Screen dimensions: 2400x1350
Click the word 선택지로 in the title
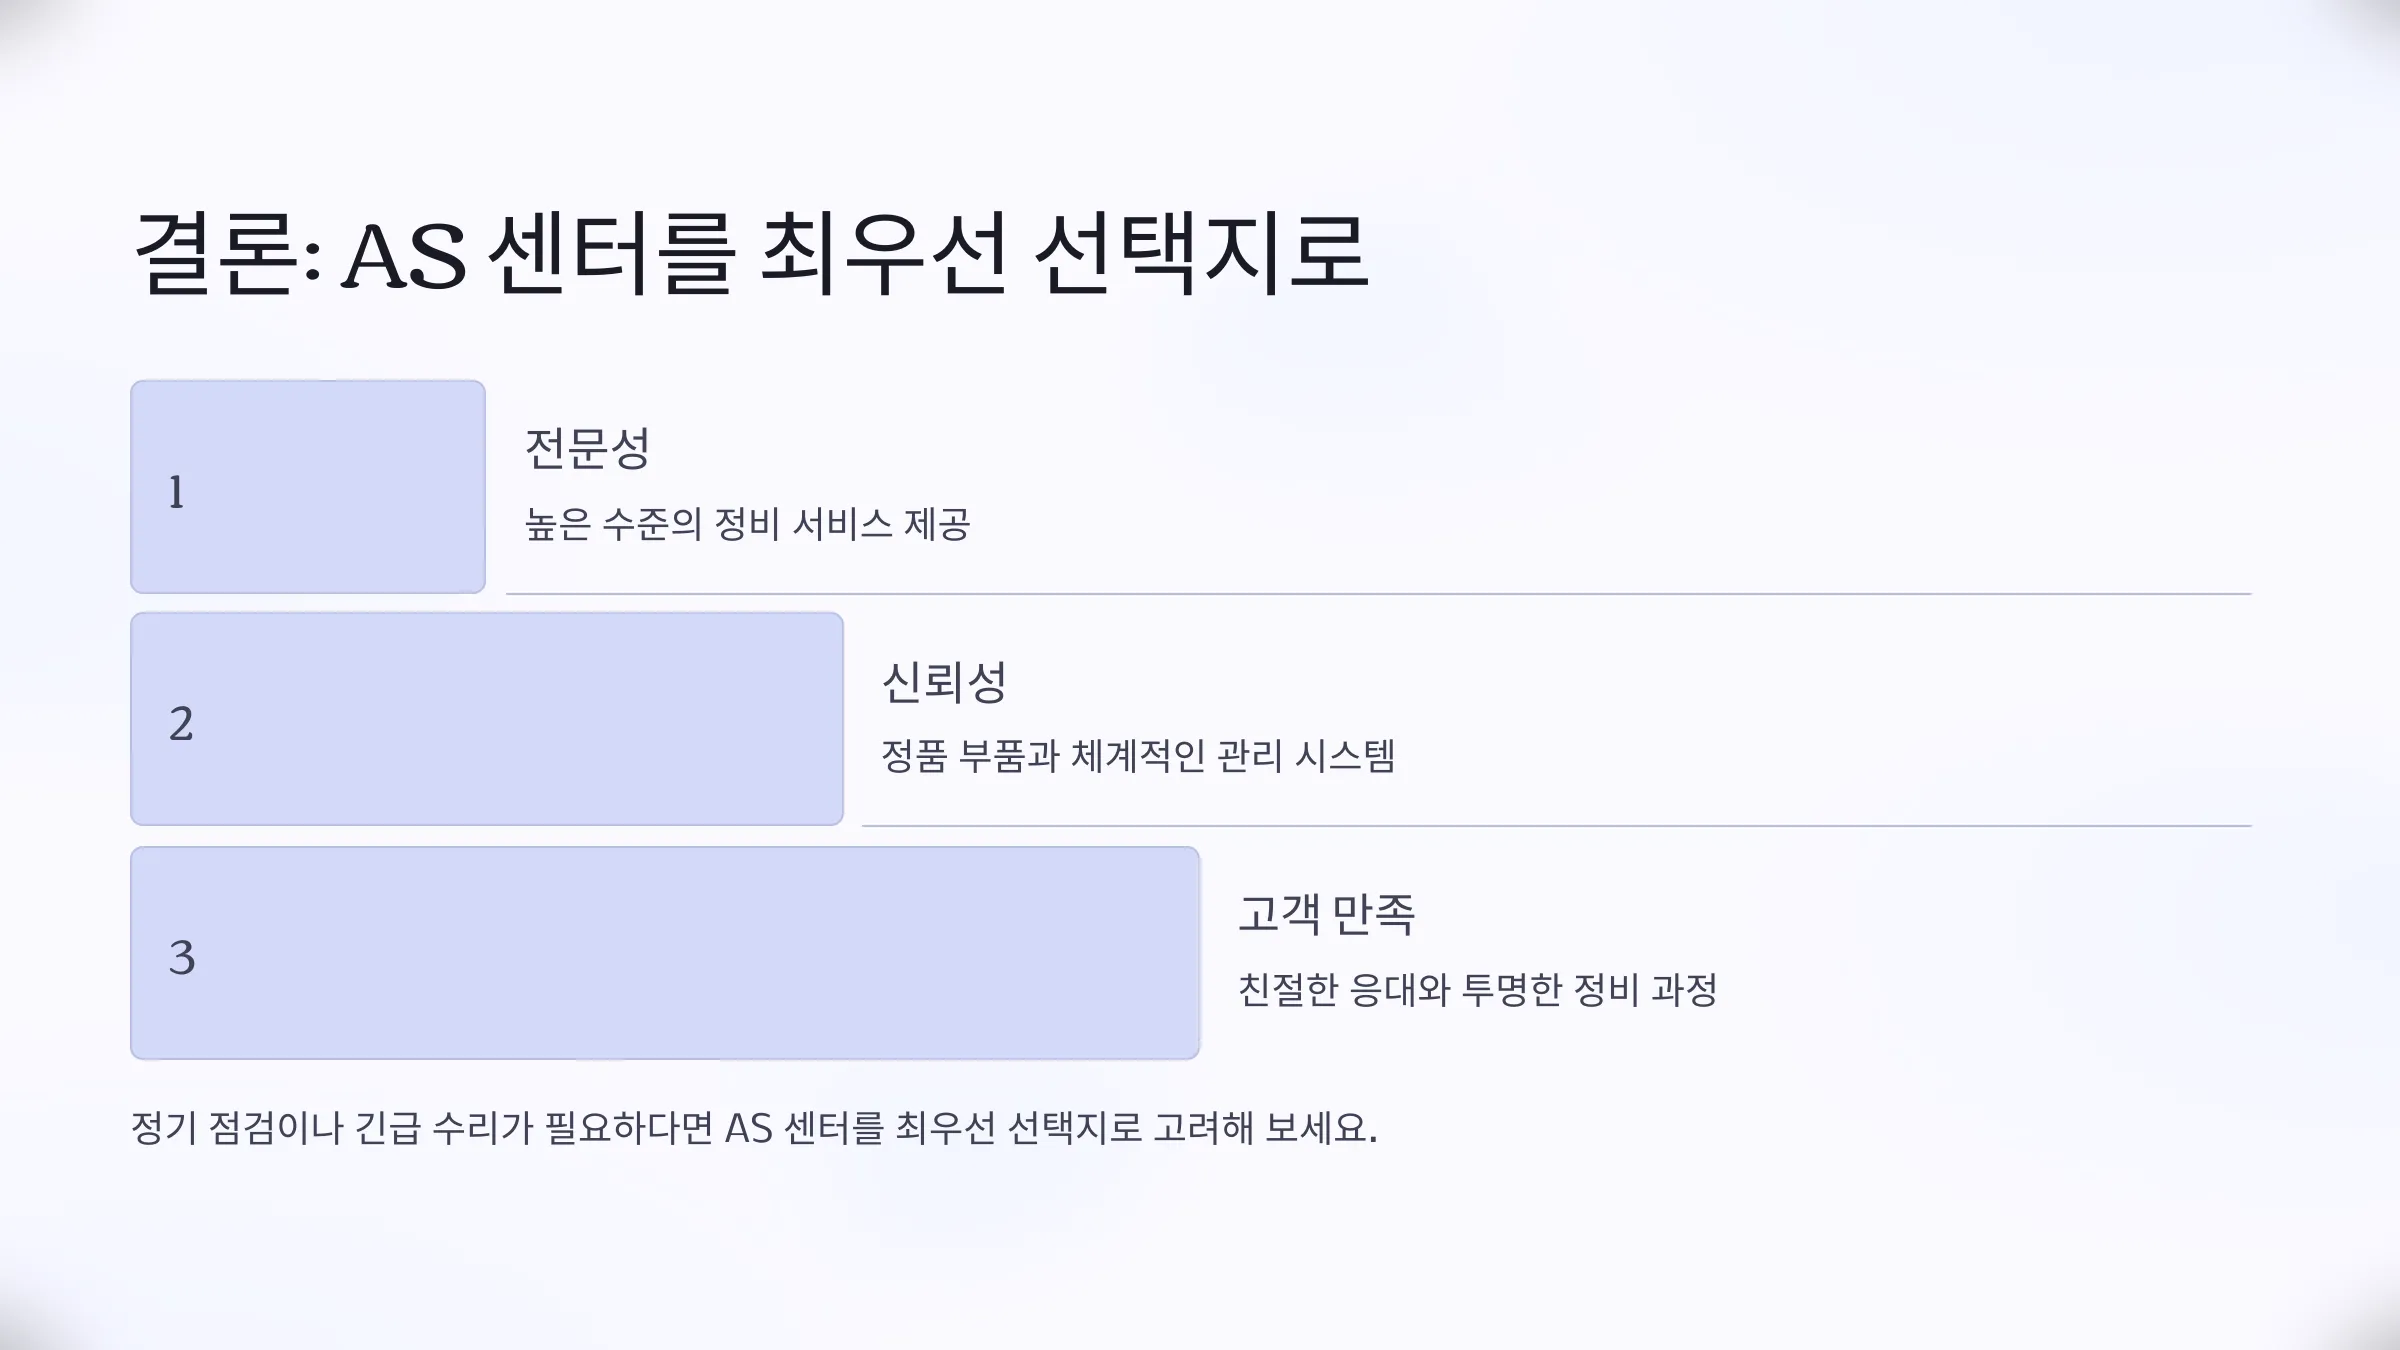coord(1200,253)
